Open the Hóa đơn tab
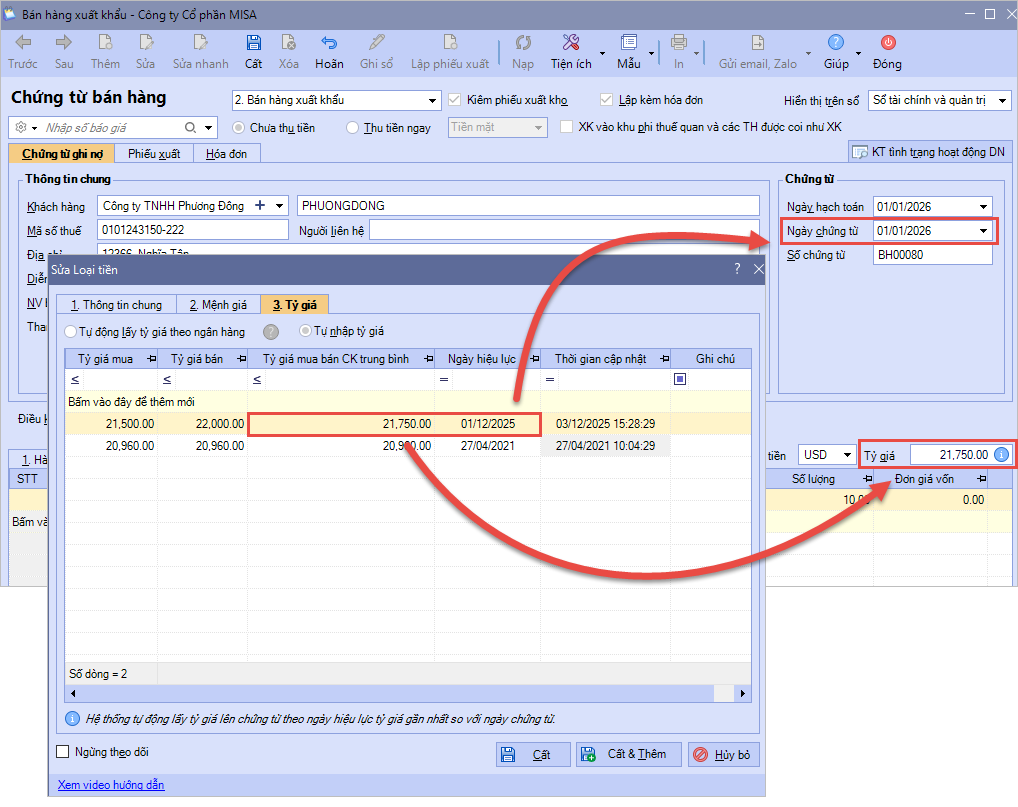1018x807 pixels. 227,153
